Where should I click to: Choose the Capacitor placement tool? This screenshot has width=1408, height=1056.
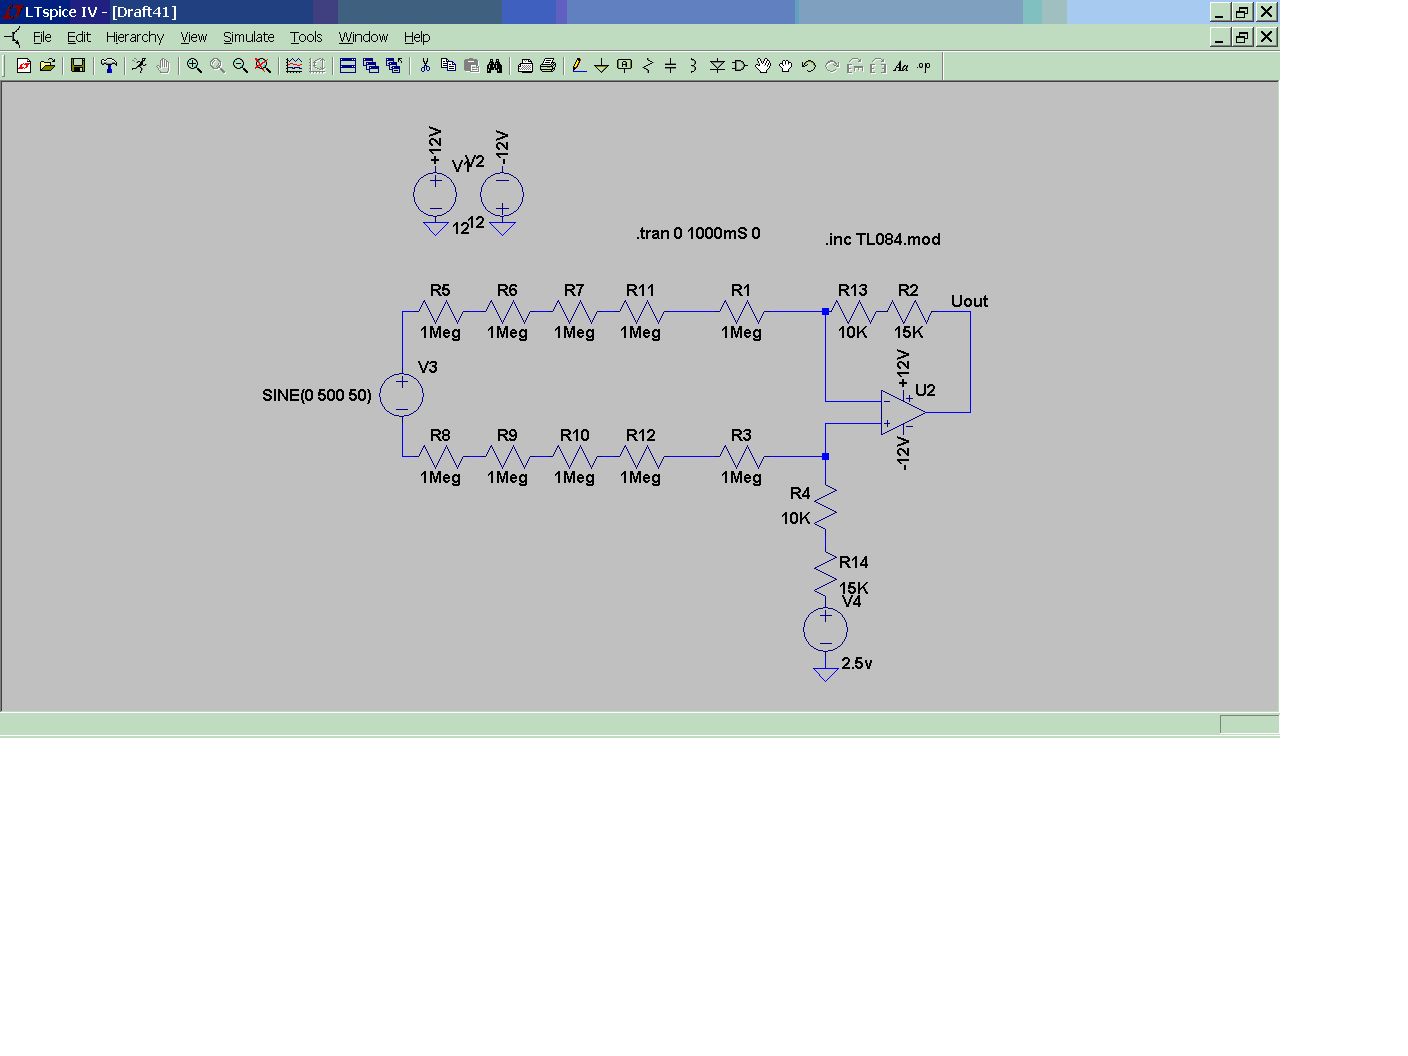coord(670,66)
